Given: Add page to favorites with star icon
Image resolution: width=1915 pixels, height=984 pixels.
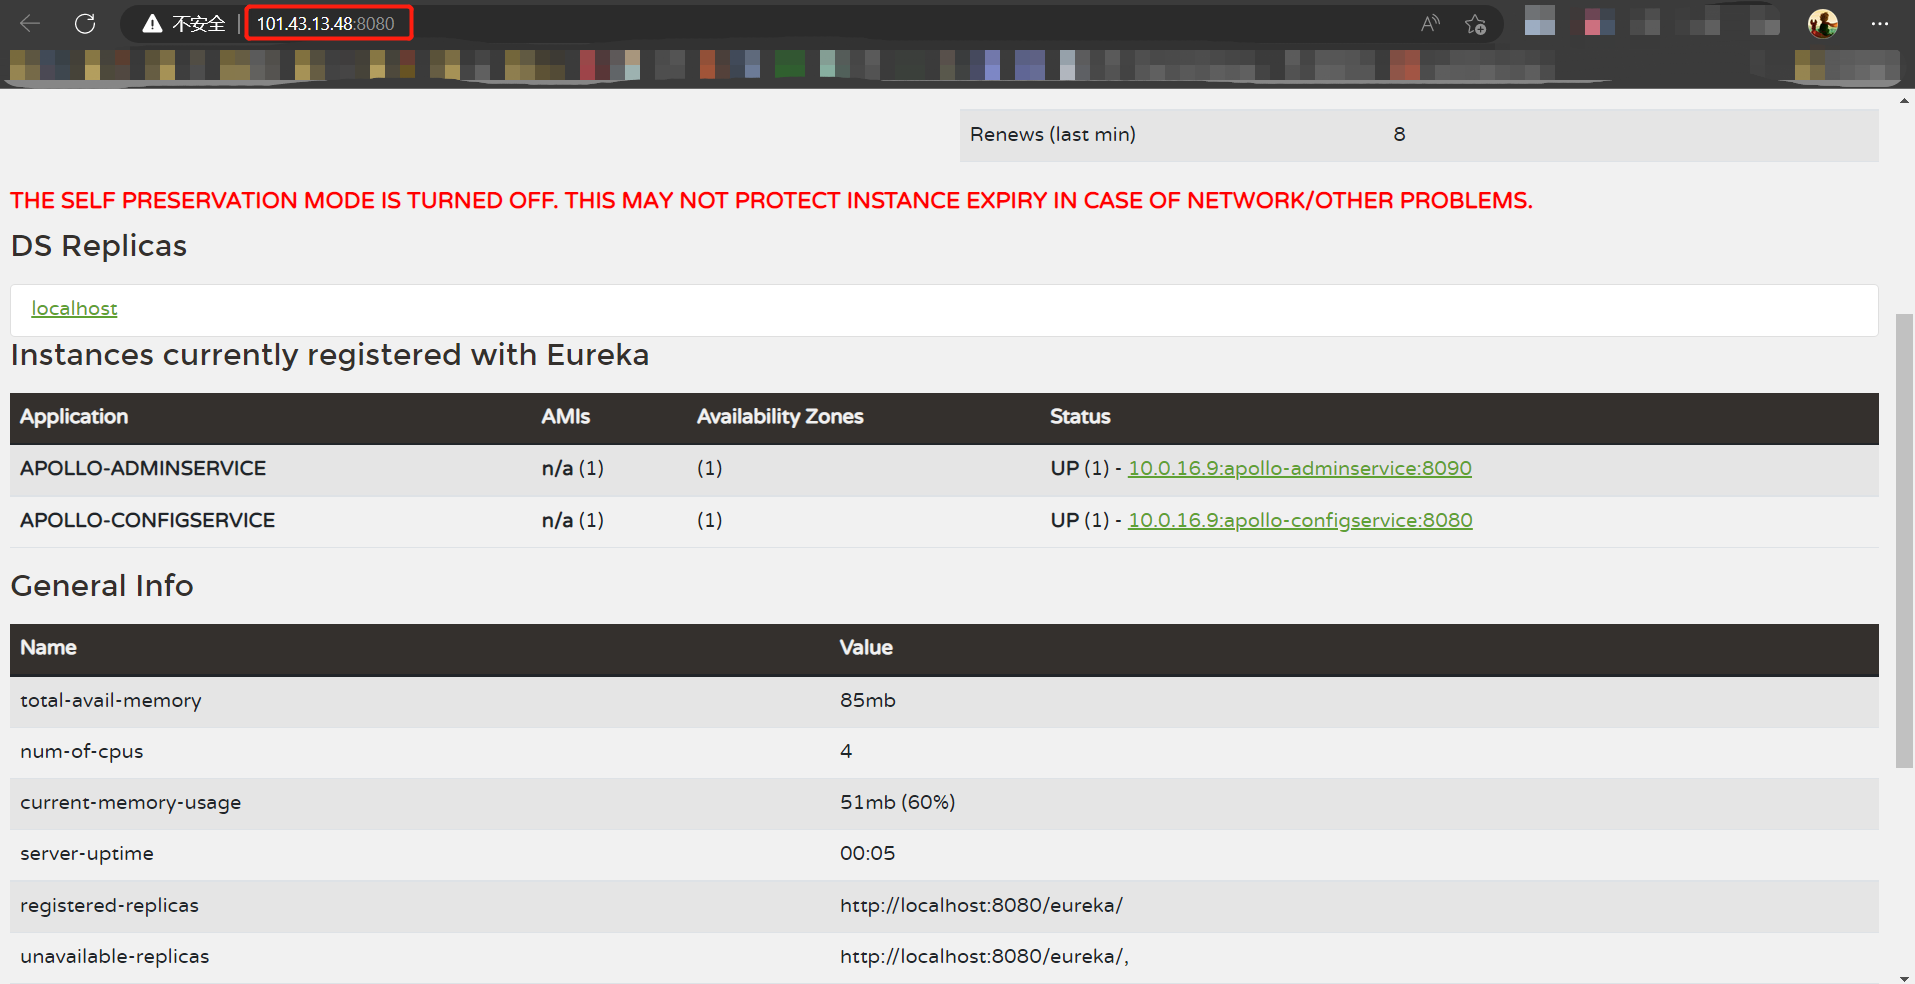Looking at the screenshot, I should click(1475, 24).
